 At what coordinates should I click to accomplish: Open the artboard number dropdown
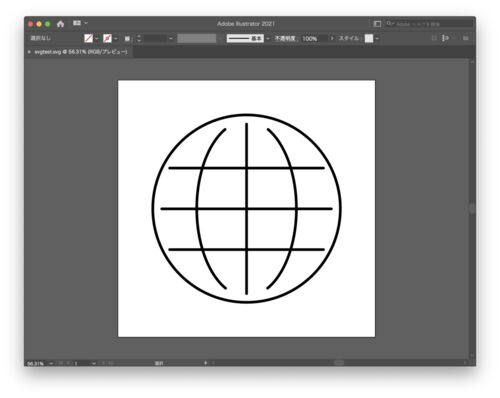click(x=94, y=363)
